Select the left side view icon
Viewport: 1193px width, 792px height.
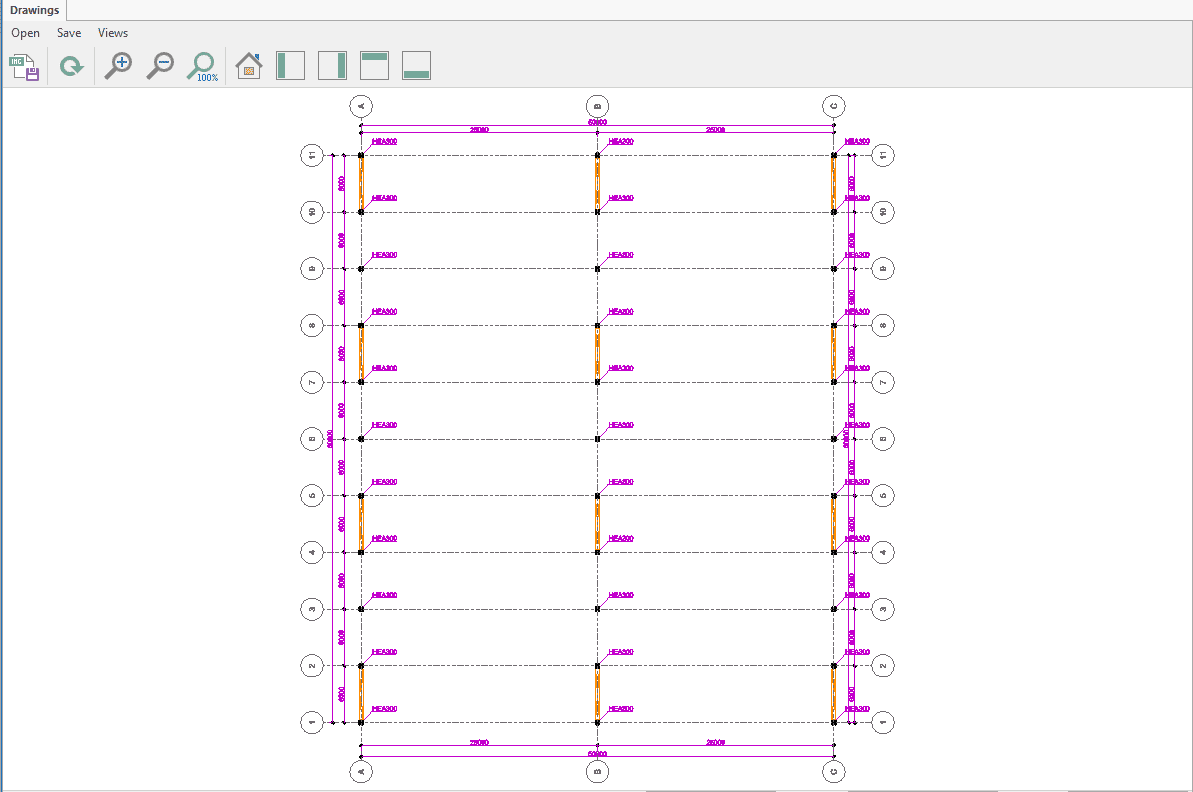(x=290, y=67)
